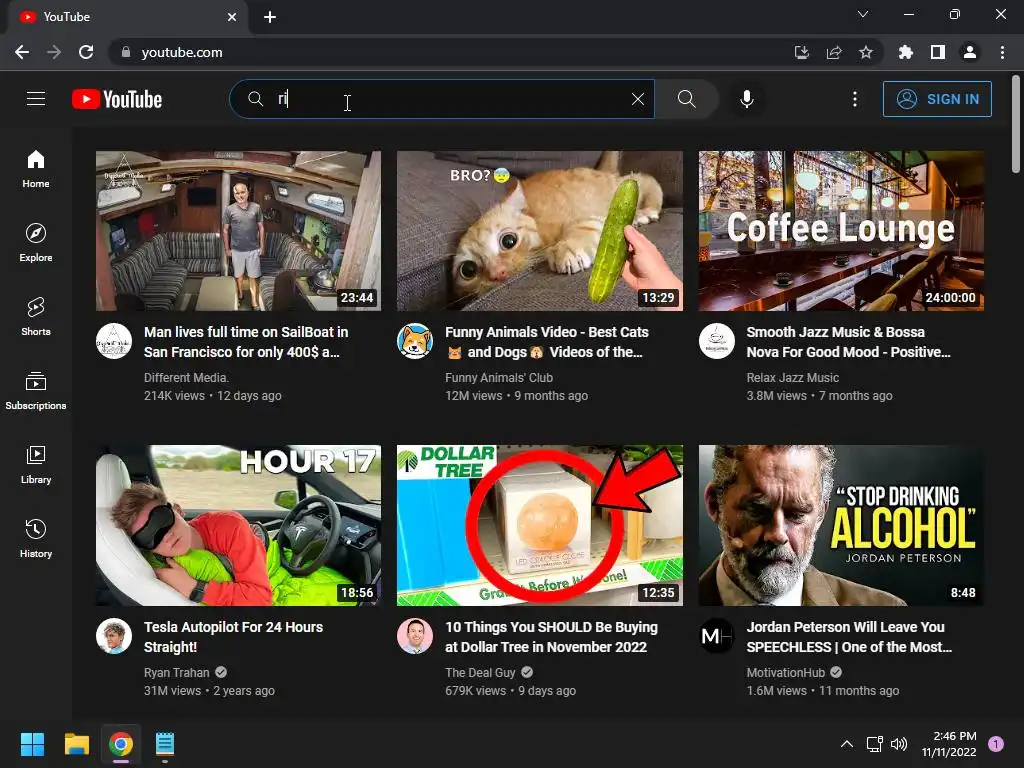The width and height of the screenshot is (1024, 768).
Task: Reload the page in Chrome
Action: (86, 52)
